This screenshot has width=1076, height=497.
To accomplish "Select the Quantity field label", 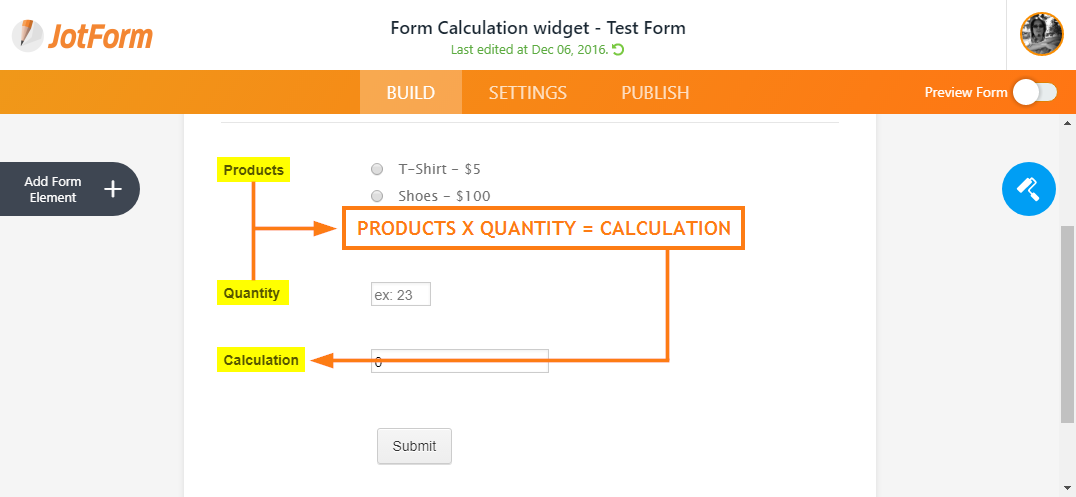I will (252, 293).
